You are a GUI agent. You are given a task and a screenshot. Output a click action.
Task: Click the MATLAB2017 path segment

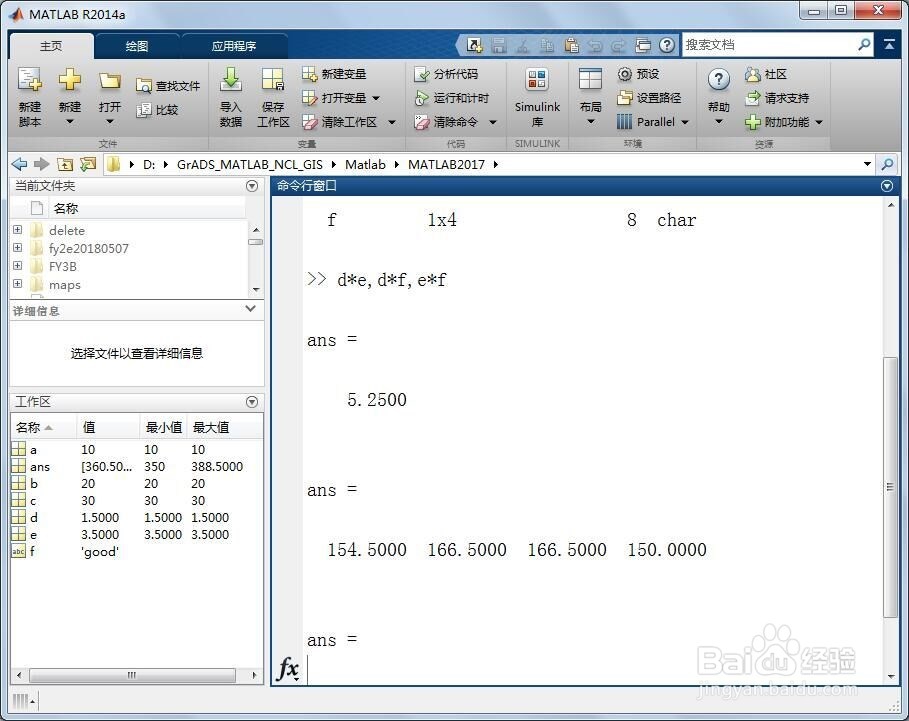click(x=446, y=165)
